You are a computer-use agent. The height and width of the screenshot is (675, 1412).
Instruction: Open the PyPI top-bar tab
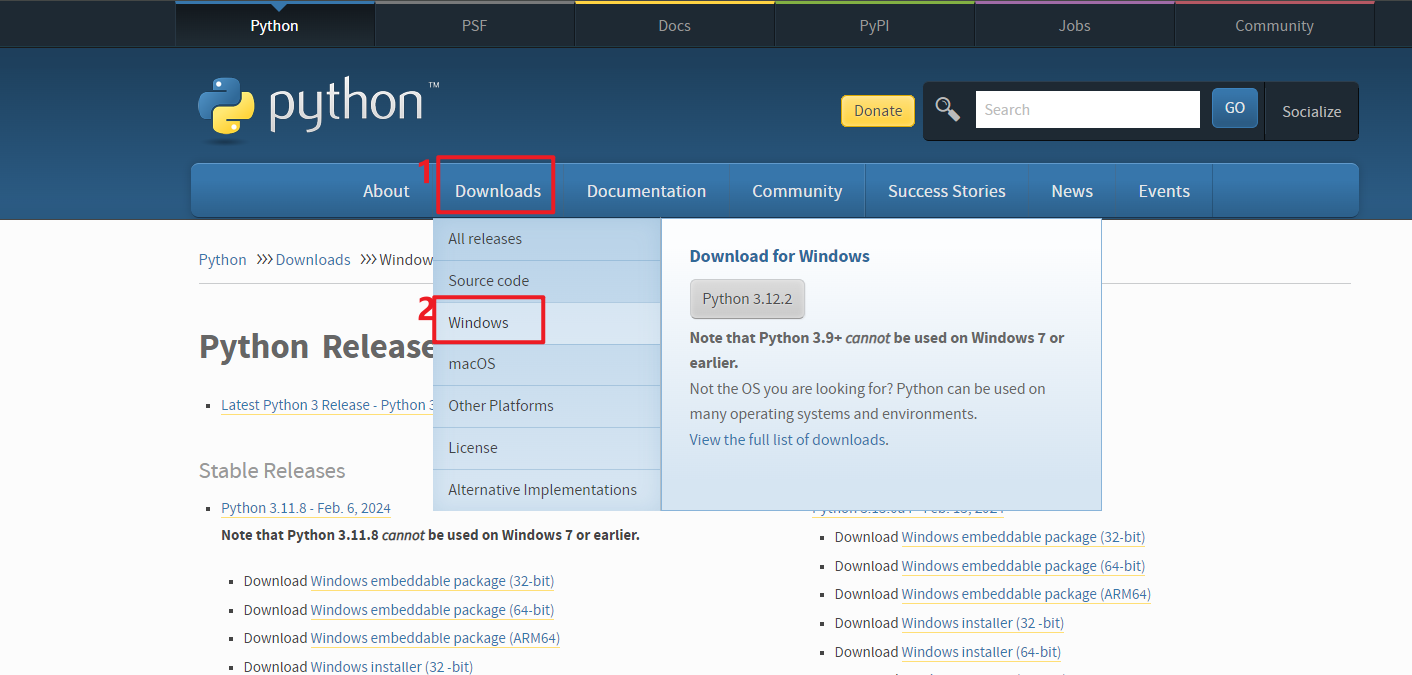pyautogui.click(x=874, y=25)
